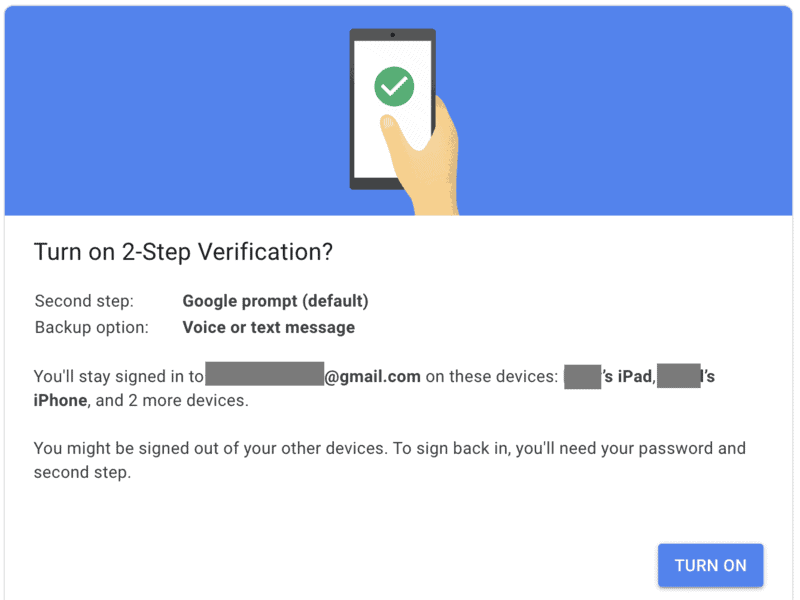Click the smartphone illustration at the top
800x600 pixels.
(x=392, y=110)
